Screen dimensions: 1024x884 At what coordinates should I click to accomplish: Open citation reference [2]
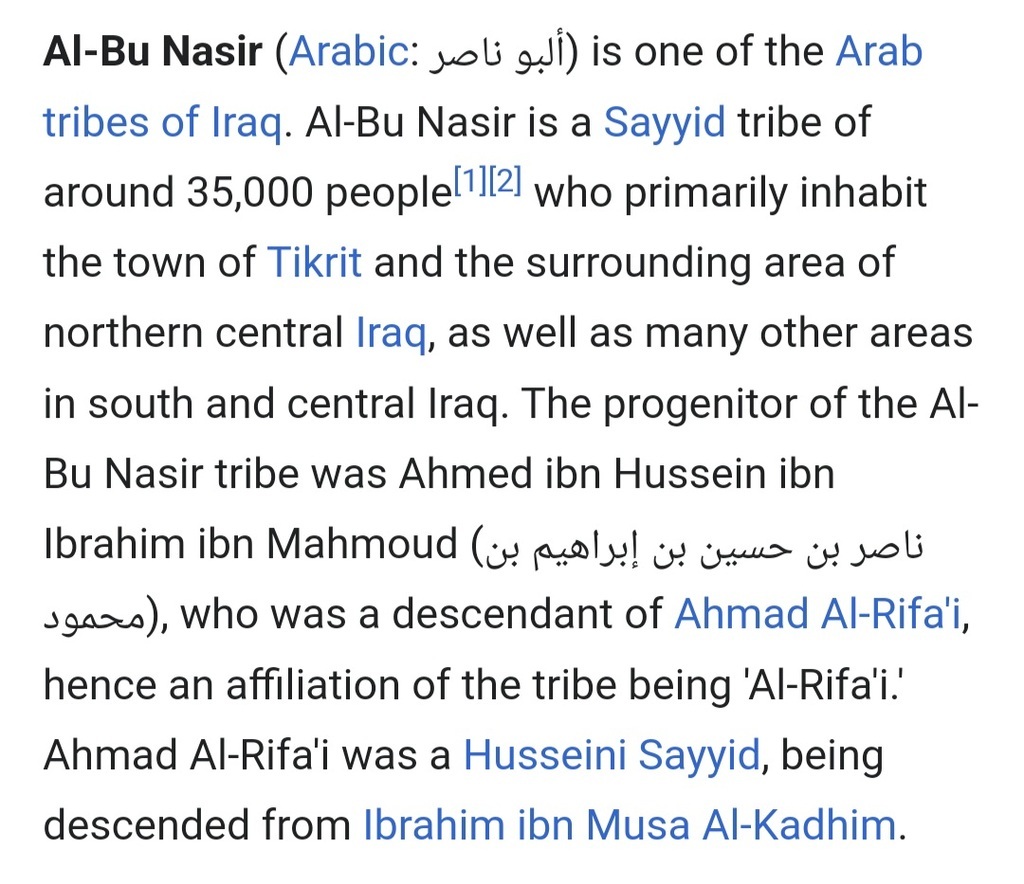pos(505,180)
